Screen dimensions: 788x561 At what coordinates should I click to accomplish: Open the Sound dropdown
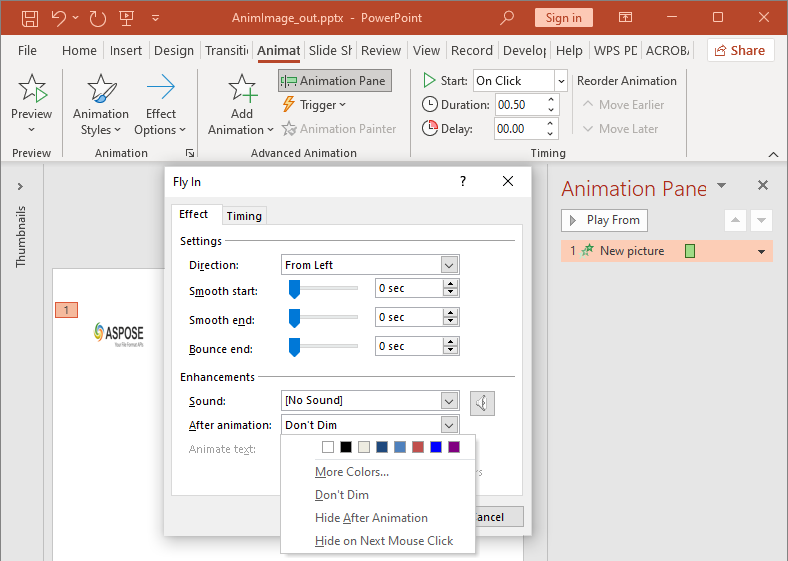click(449, 401)
